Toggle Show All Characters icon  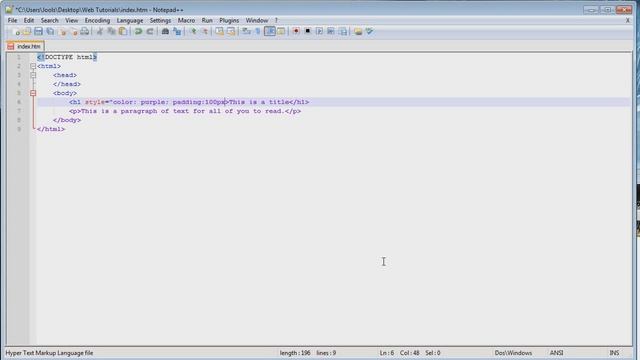coord(258,31)
